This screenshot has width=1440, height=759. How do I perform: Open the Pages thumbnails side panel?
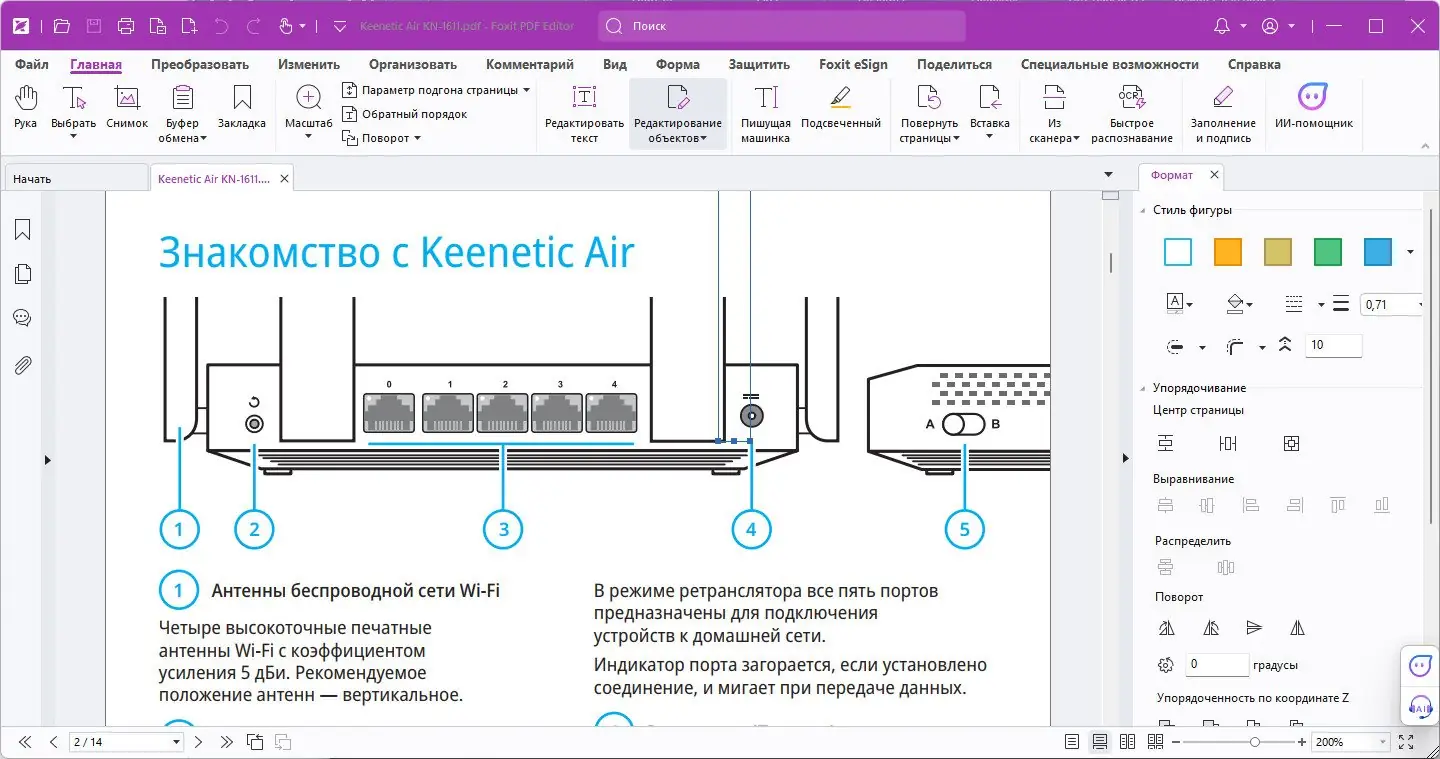(x=22, y=274)
